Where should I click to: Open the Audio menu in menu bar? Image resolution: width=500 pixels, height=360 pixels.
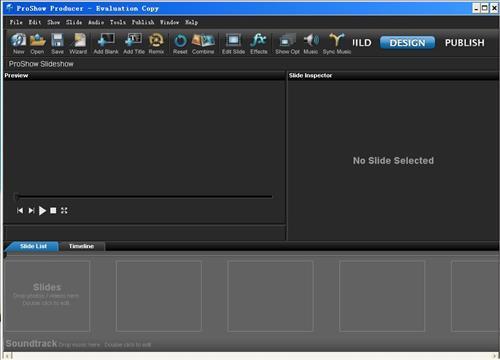(x=96, y=22)
